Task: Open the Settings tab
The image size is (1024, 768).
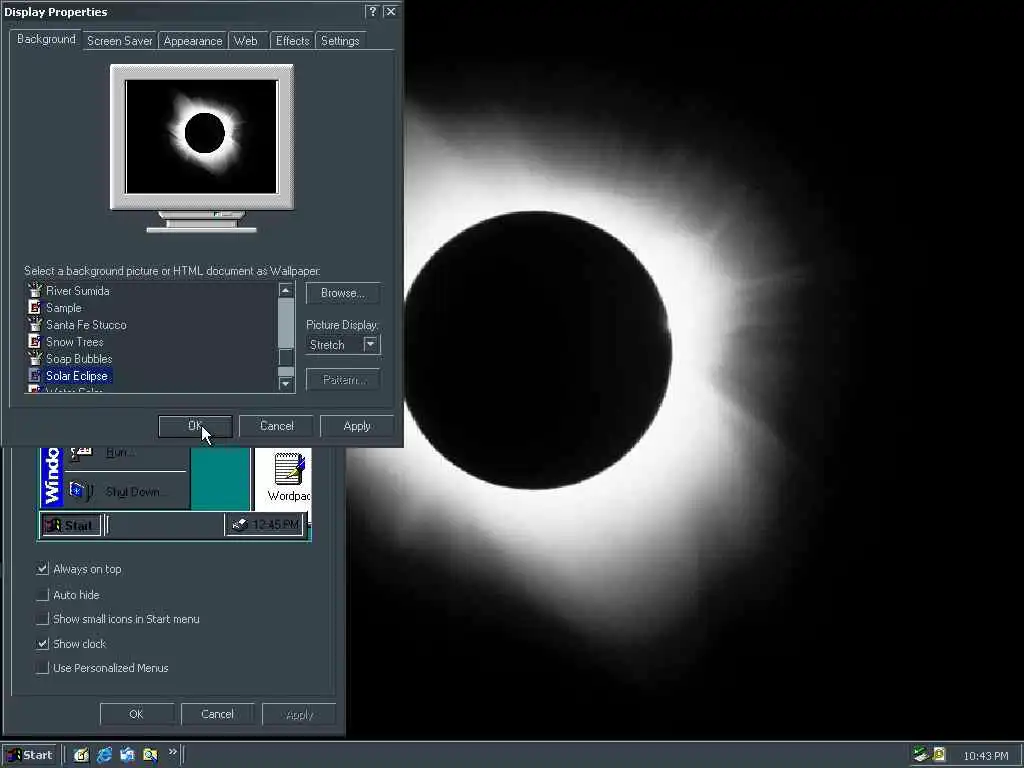Action: coord(340,40)
